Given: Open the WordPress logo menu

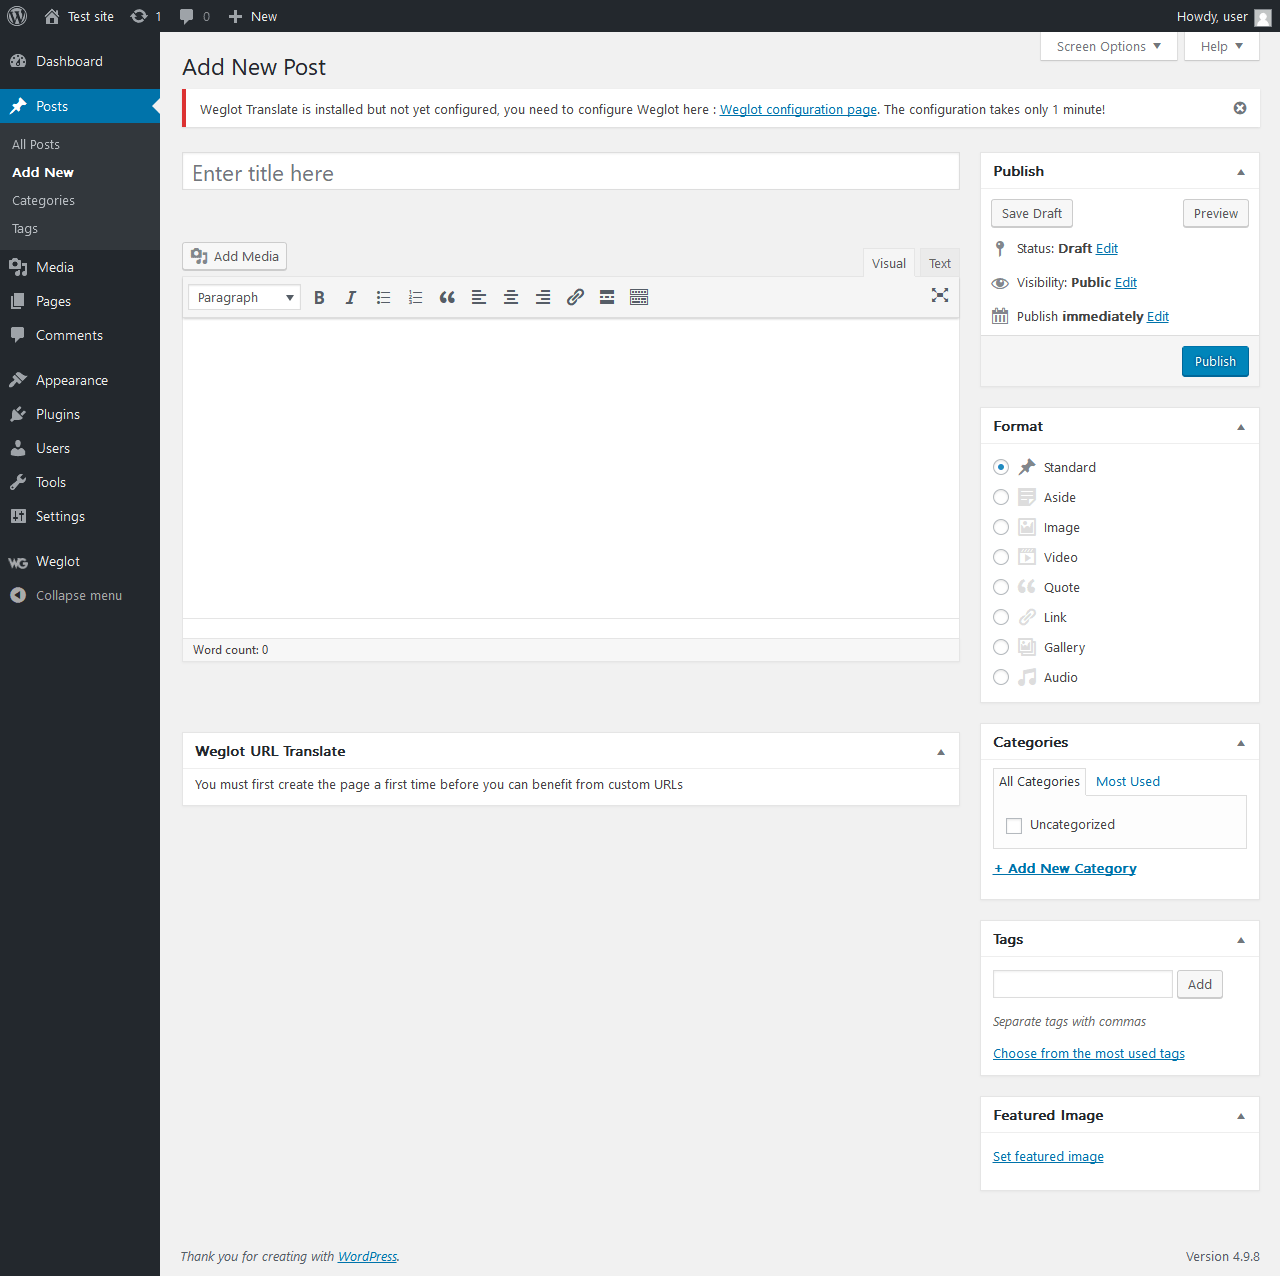Looking at the screenshot, I should pos(17,16).
